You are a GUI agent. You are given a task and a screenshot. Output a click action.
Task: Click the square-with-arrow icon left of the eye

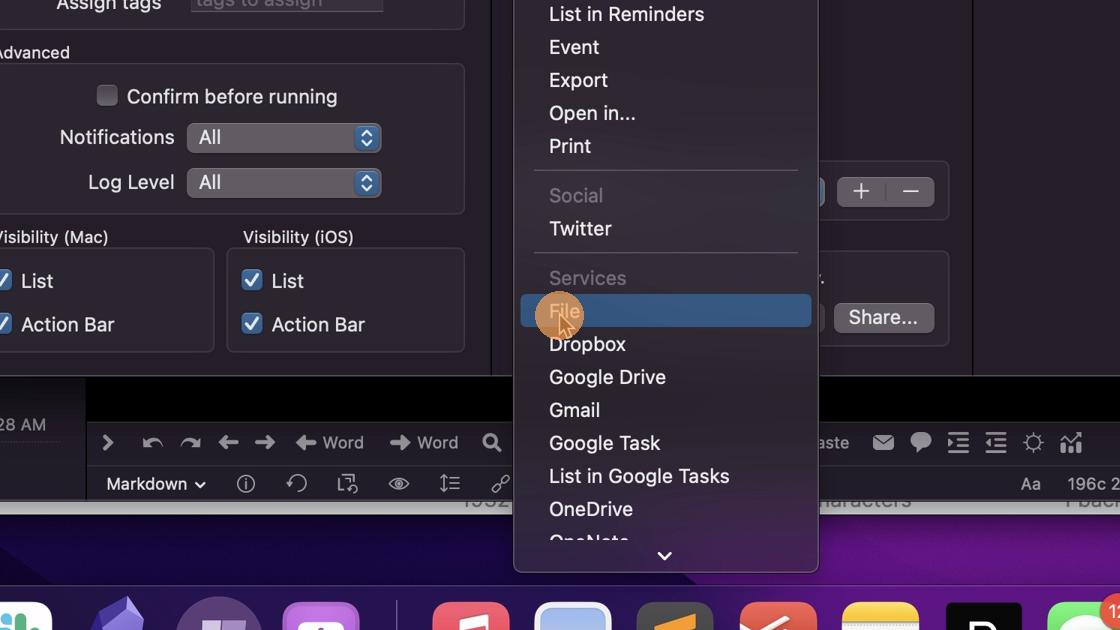347,484
